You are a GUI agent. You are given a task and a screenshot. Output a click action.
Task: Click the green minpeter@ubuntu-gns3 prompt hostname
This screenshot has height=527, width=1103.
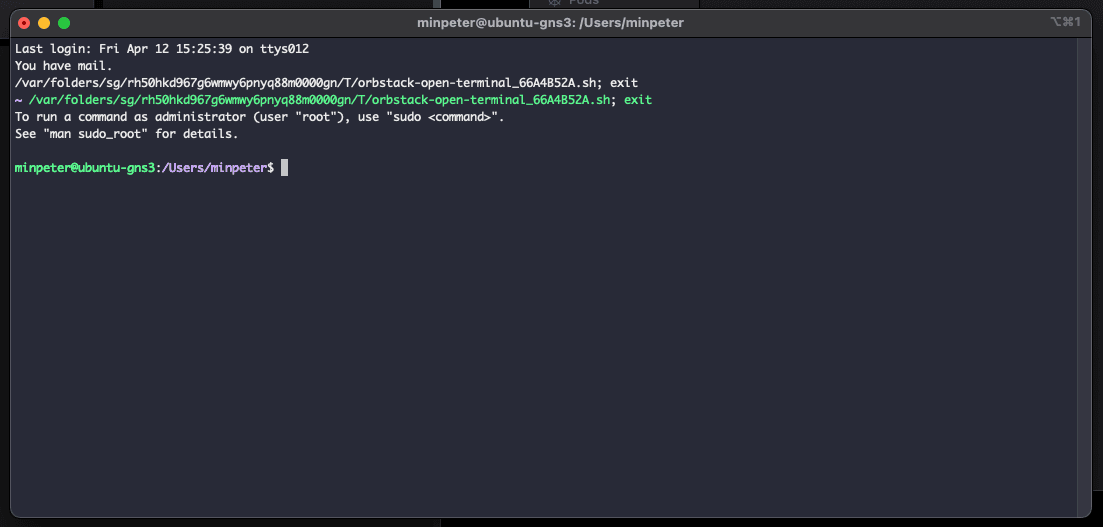[x=85, y=168]
